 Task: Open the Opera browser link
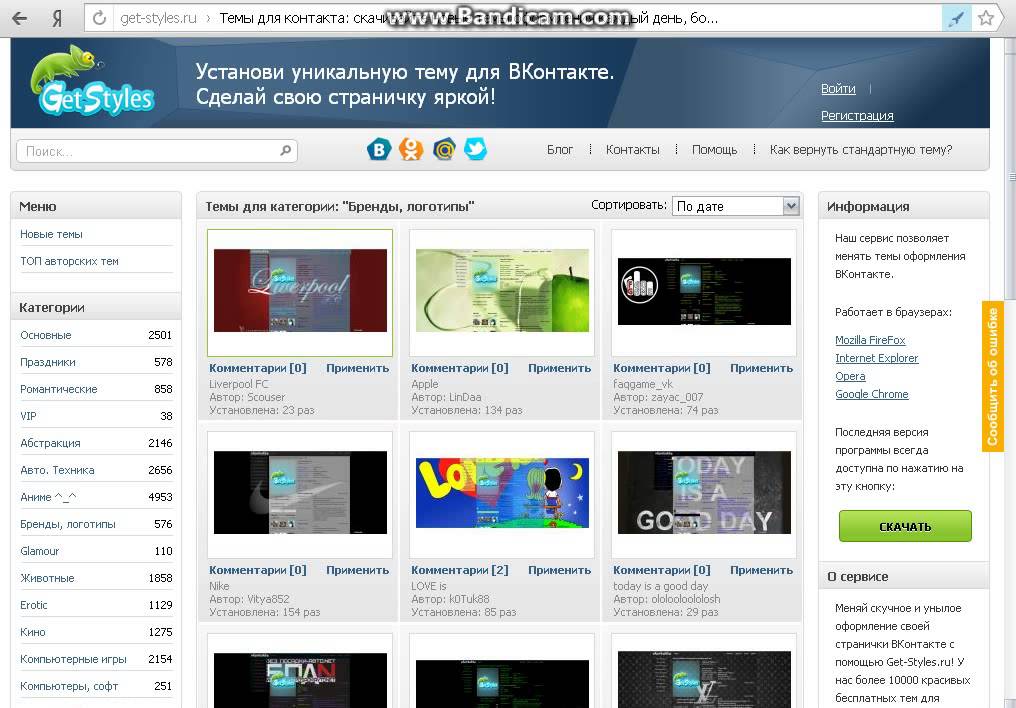(x=850, y=376)
